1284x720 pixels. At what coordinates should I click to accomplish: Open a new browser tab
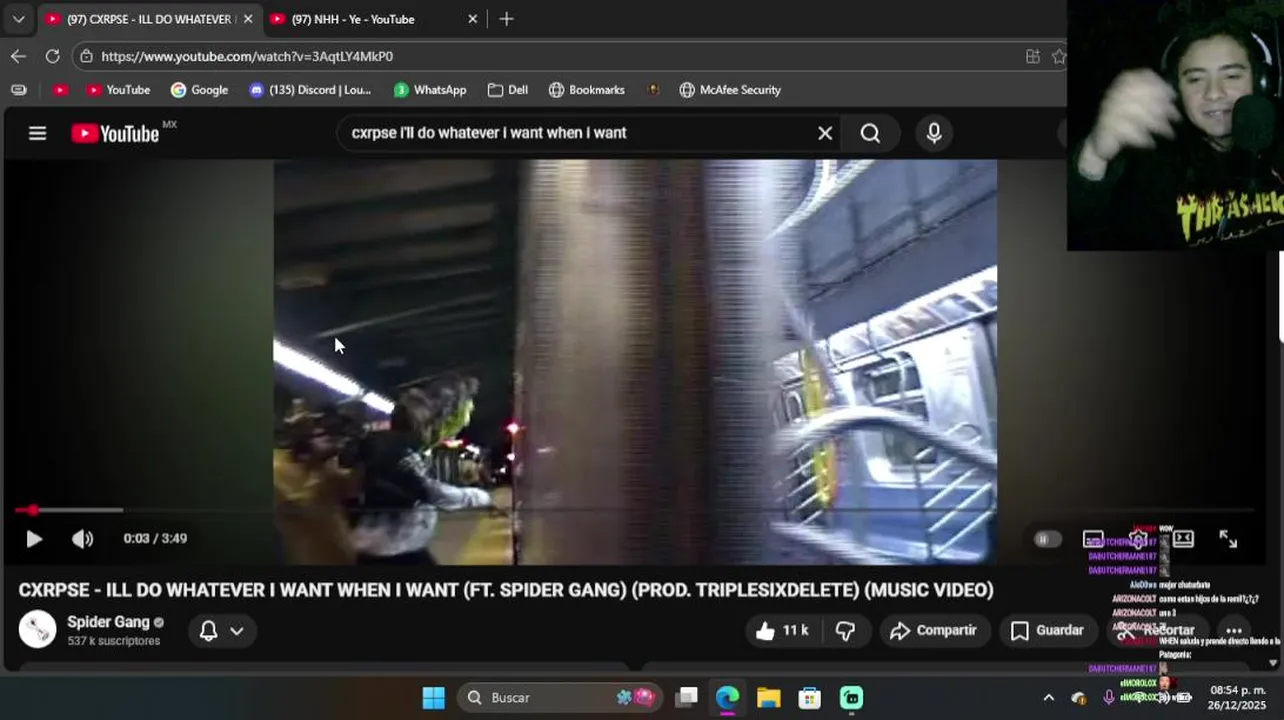click(x=506, y=19)
